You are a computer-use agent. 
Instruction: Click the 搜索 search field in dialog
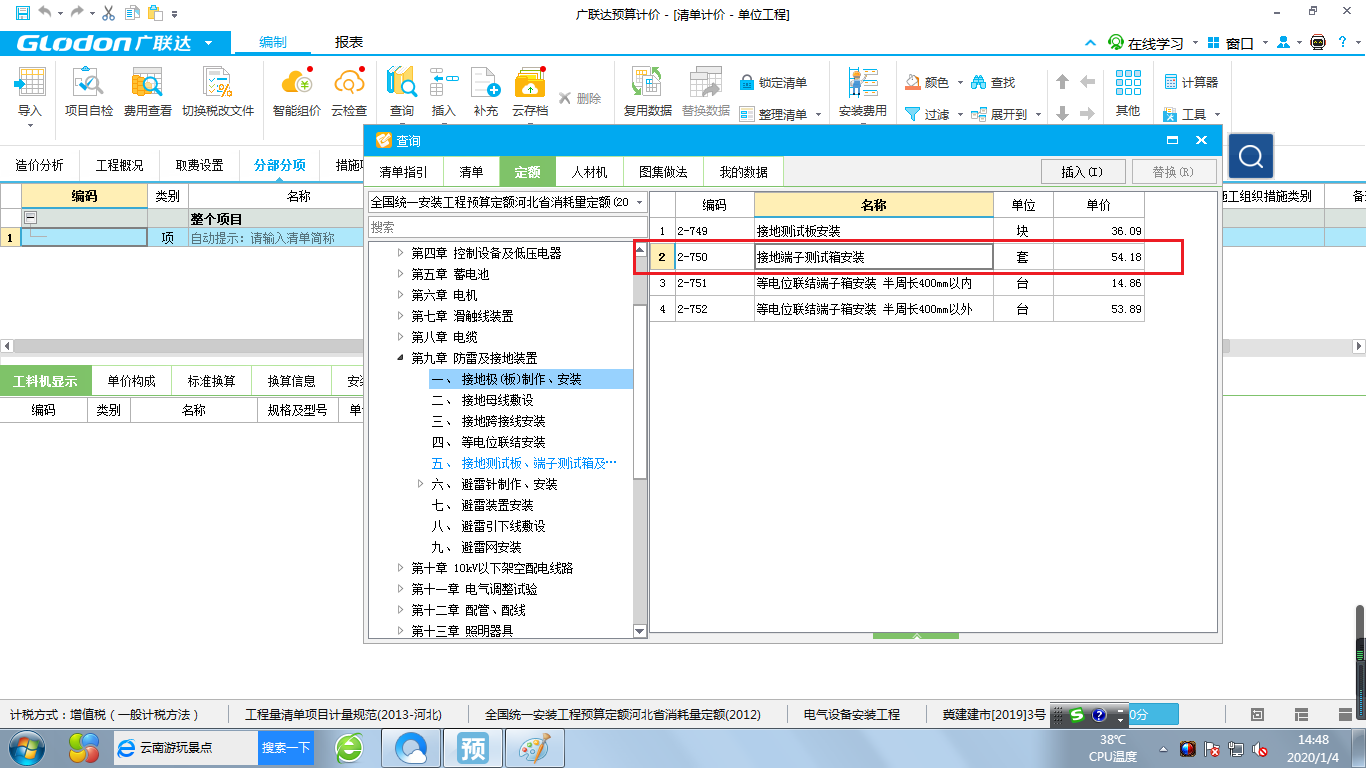point(508,227)
